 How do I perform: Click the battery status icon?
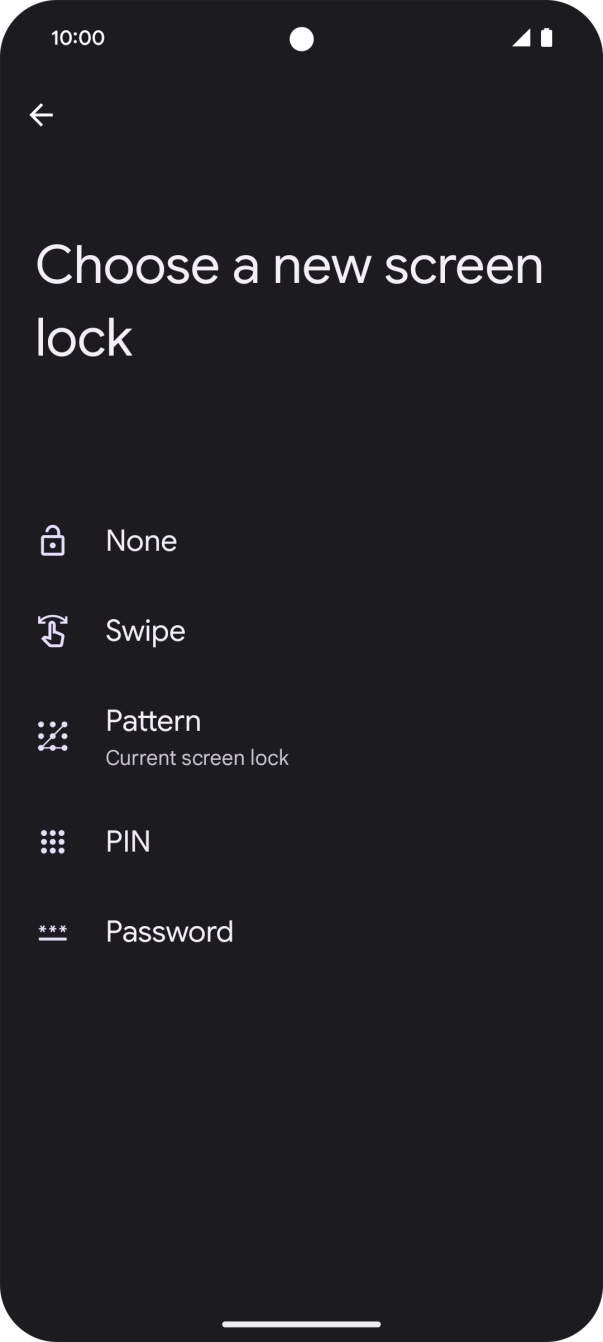[547, 38]
